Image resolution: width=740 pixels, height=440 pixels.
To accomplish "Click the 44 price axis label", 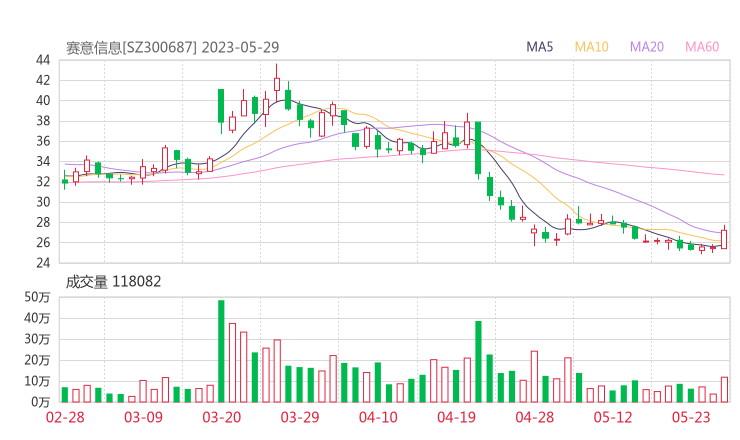I will pos(43,60).
